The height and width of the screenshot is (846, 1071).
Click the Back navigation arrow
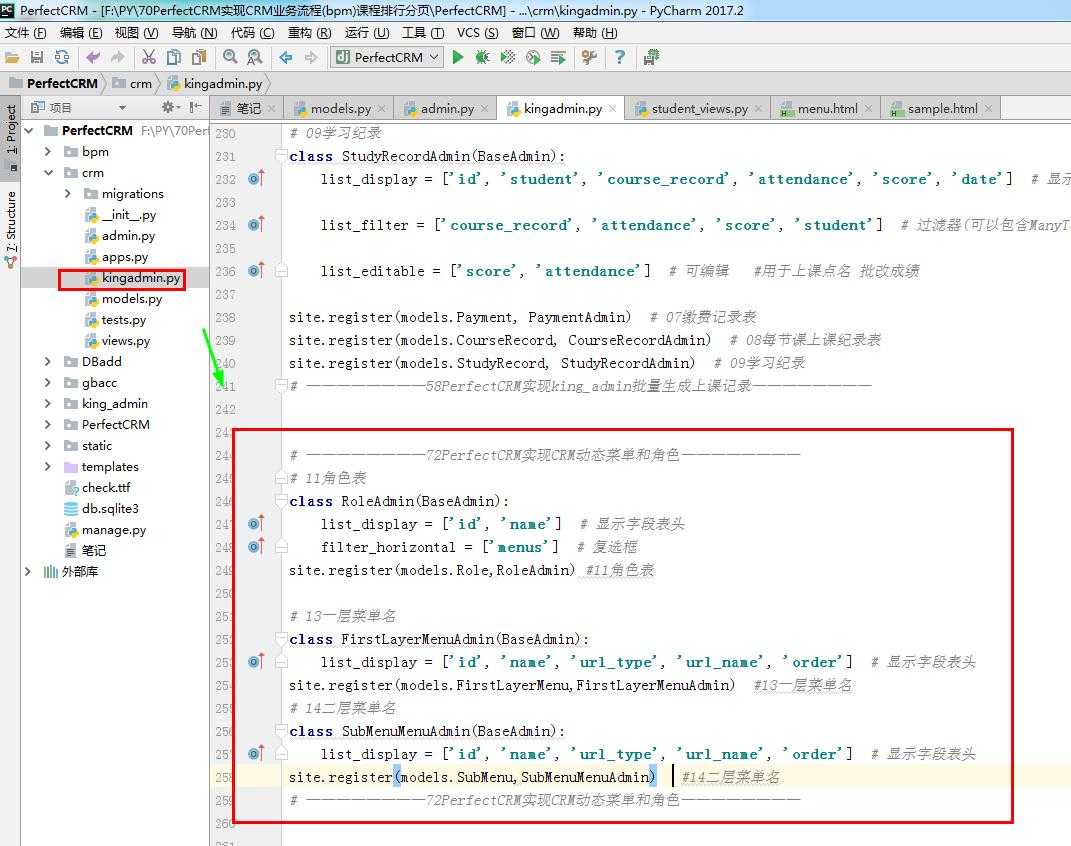(x=286, y=57)
